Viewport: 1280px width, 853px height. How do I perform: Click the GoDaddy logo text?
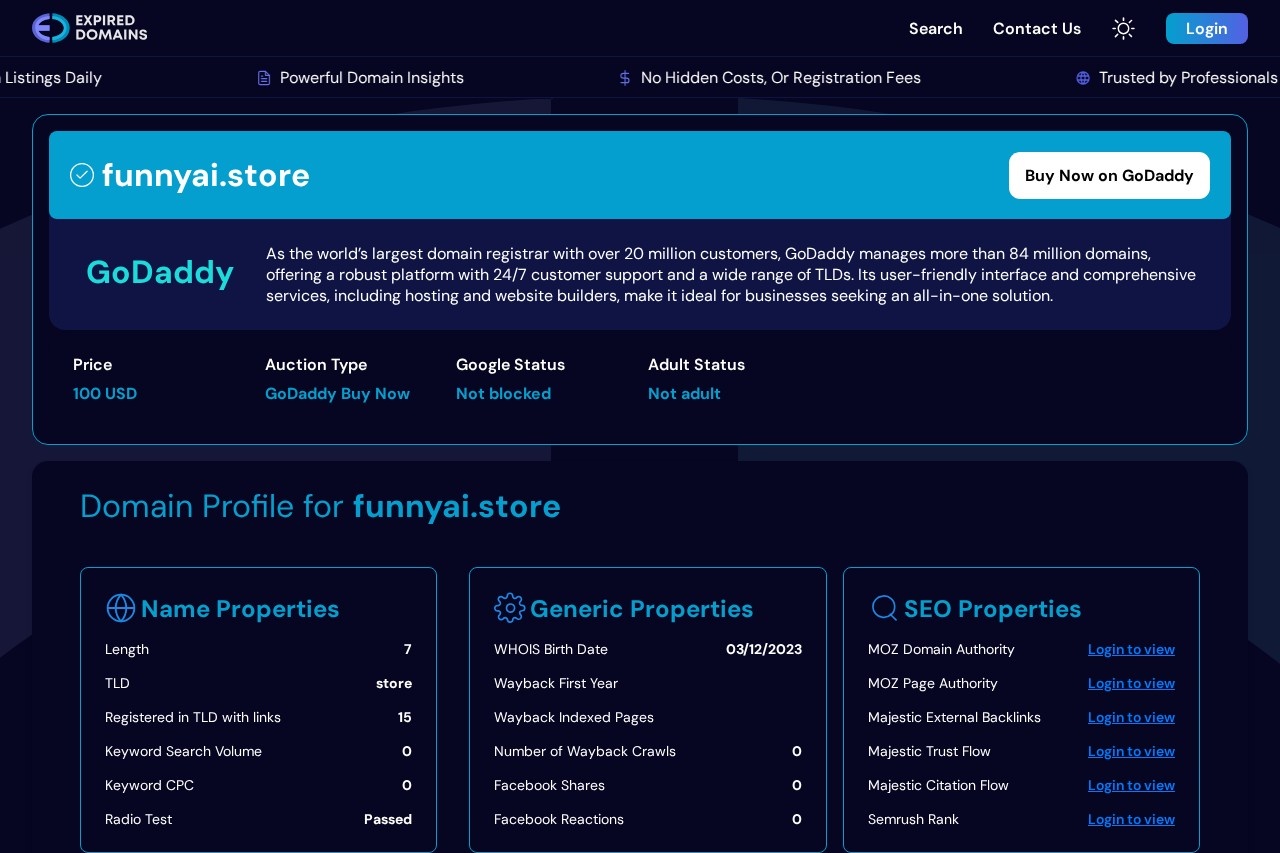click(x=160, y=272)
